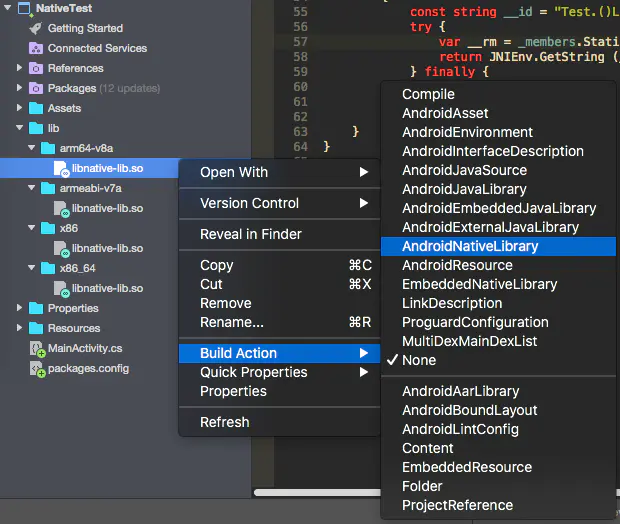The height and width of the screenshot is (524, 620).
Task: Select Copy from context menu
Action: tap(279, 265)
